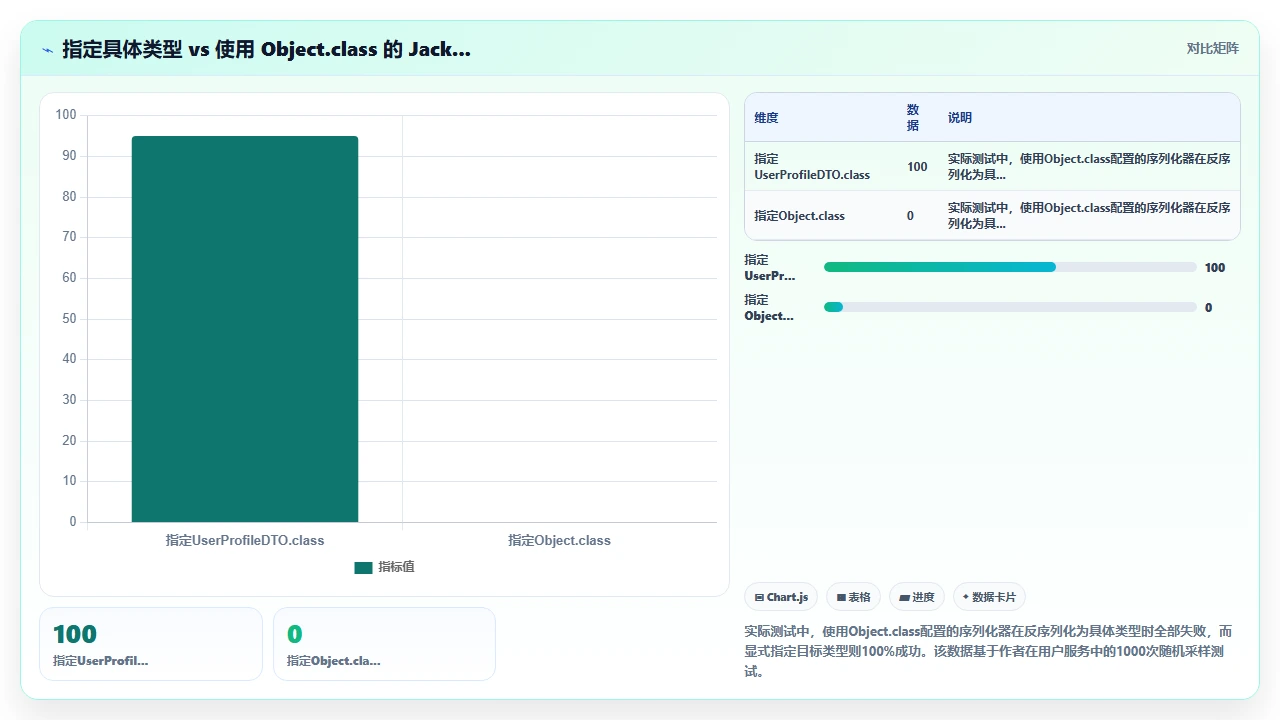The height and width of the screenshot is (720, 1280).
Task: Click table cell 指定Object.class
Action: point(799,215)
